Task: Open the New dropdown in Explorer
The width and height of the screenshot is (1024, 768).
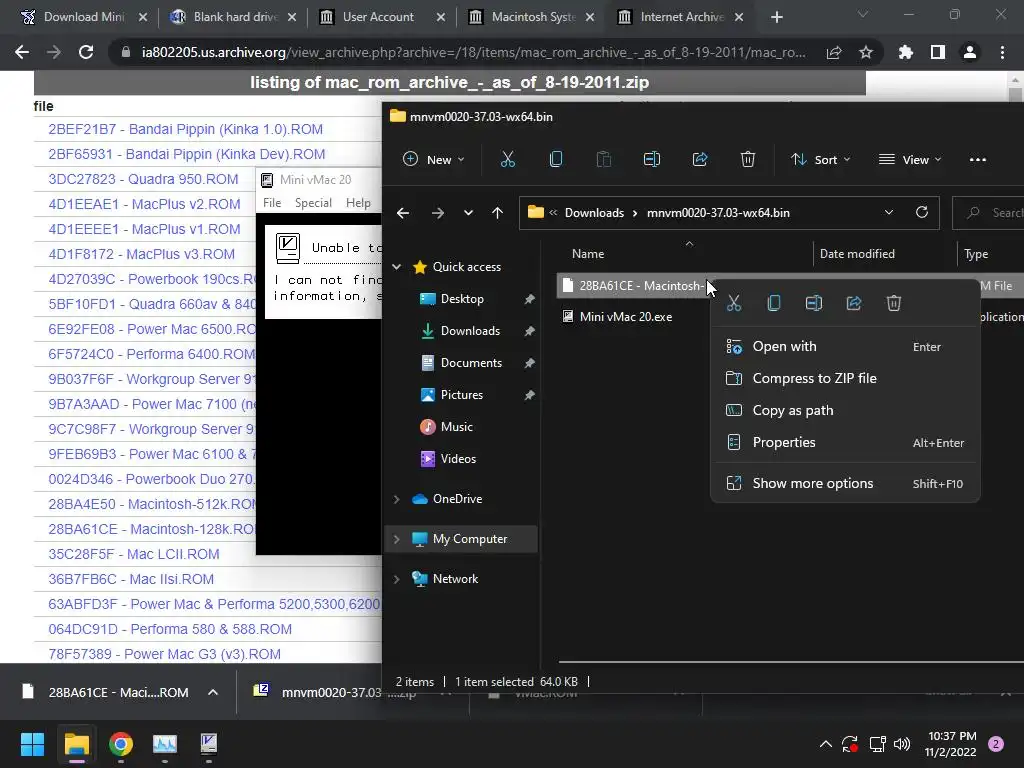Action: tap(434, 159)
